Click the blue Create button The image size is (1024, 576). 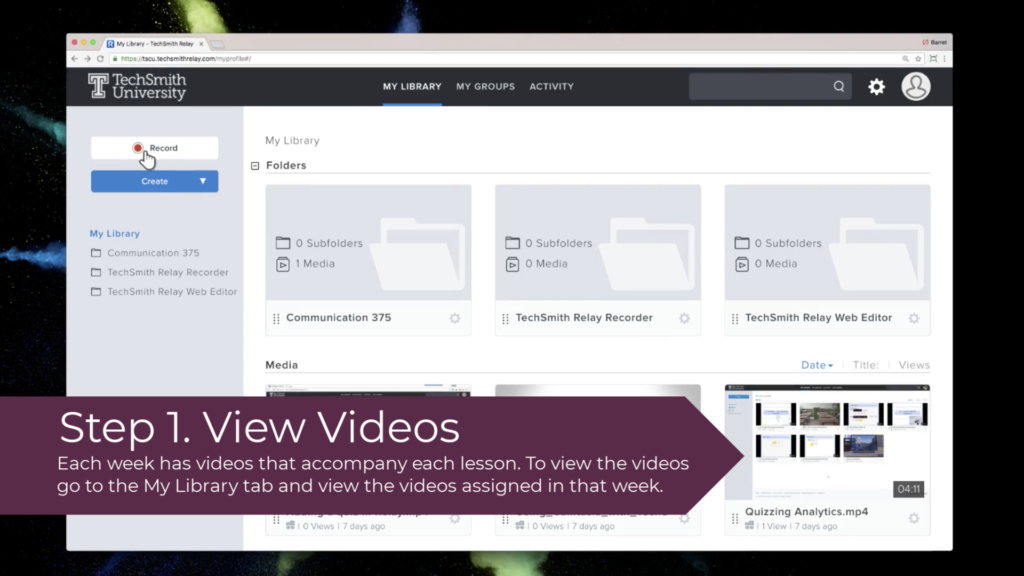155,181
